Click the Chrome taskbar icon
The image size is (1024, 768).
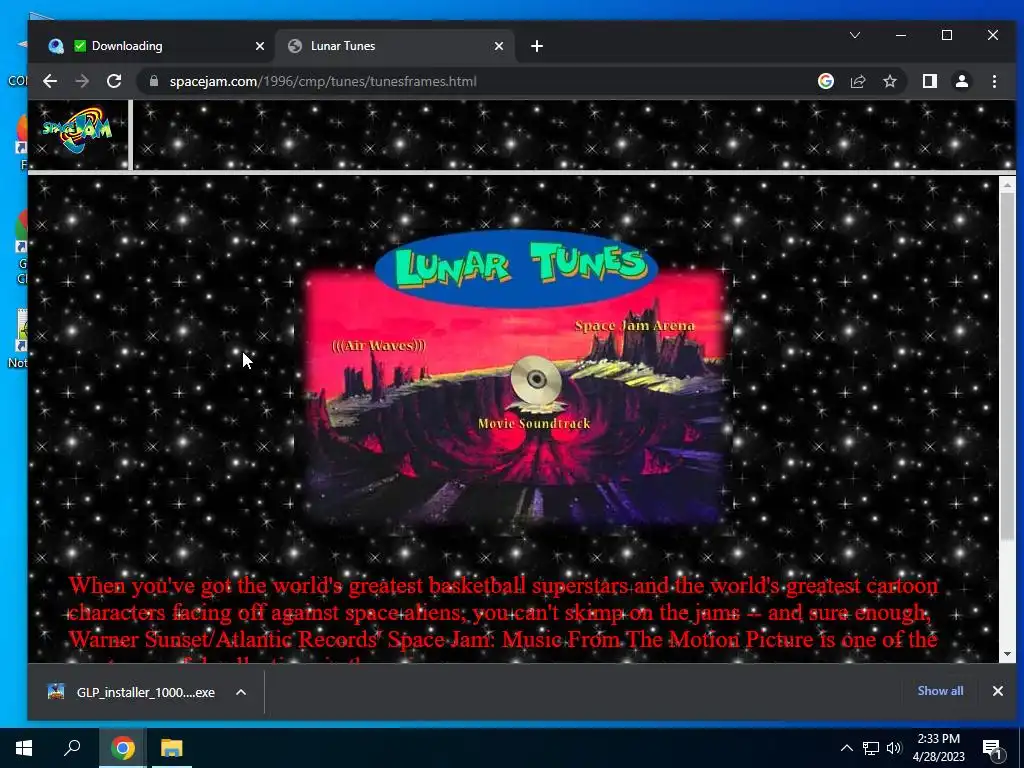click(x=122, y=748)
